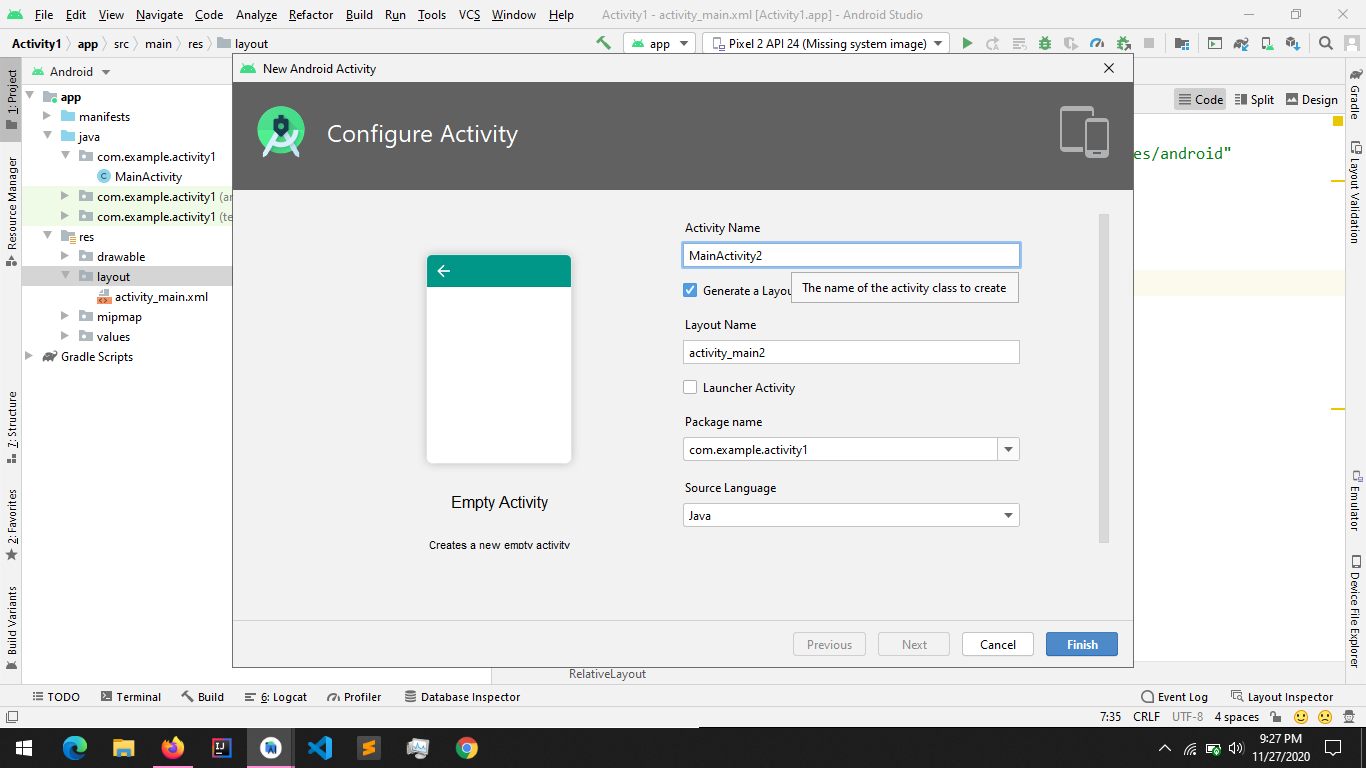Enable the Launcher Activity checkbox
1366x768 pixels.
[x=690, y=387]
